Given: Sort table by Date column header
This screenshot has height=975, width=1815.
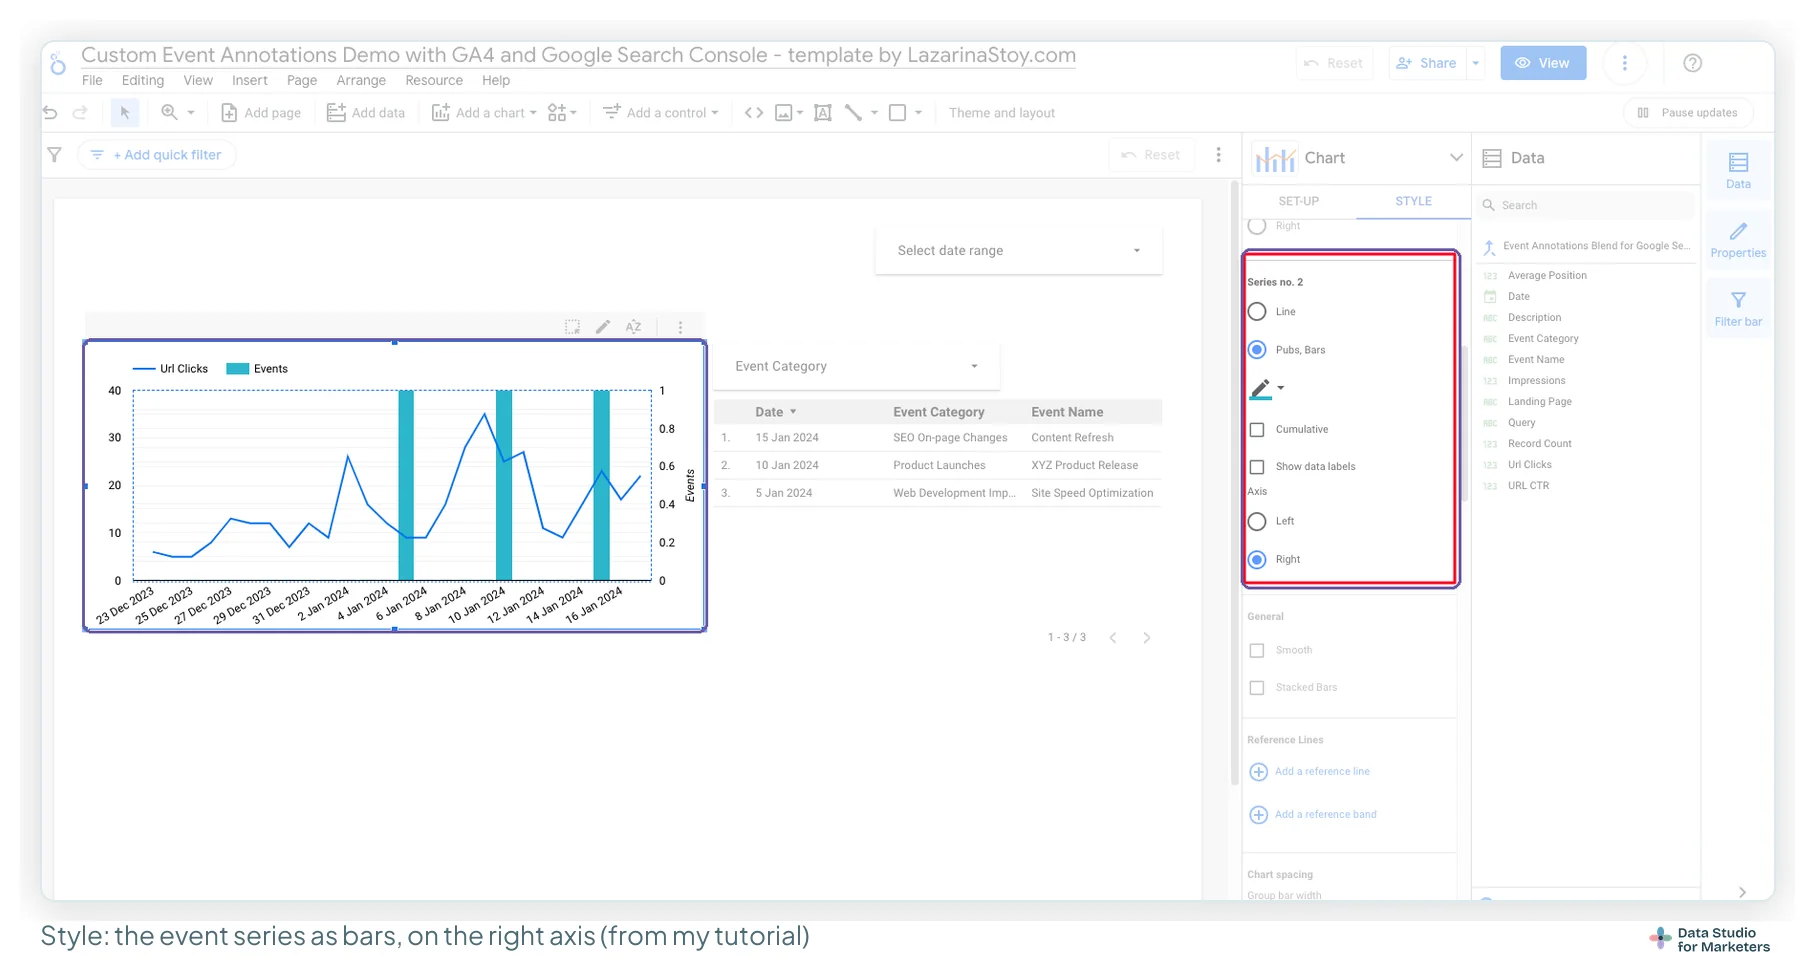Looking at the screenshot, I should (776, 412).
